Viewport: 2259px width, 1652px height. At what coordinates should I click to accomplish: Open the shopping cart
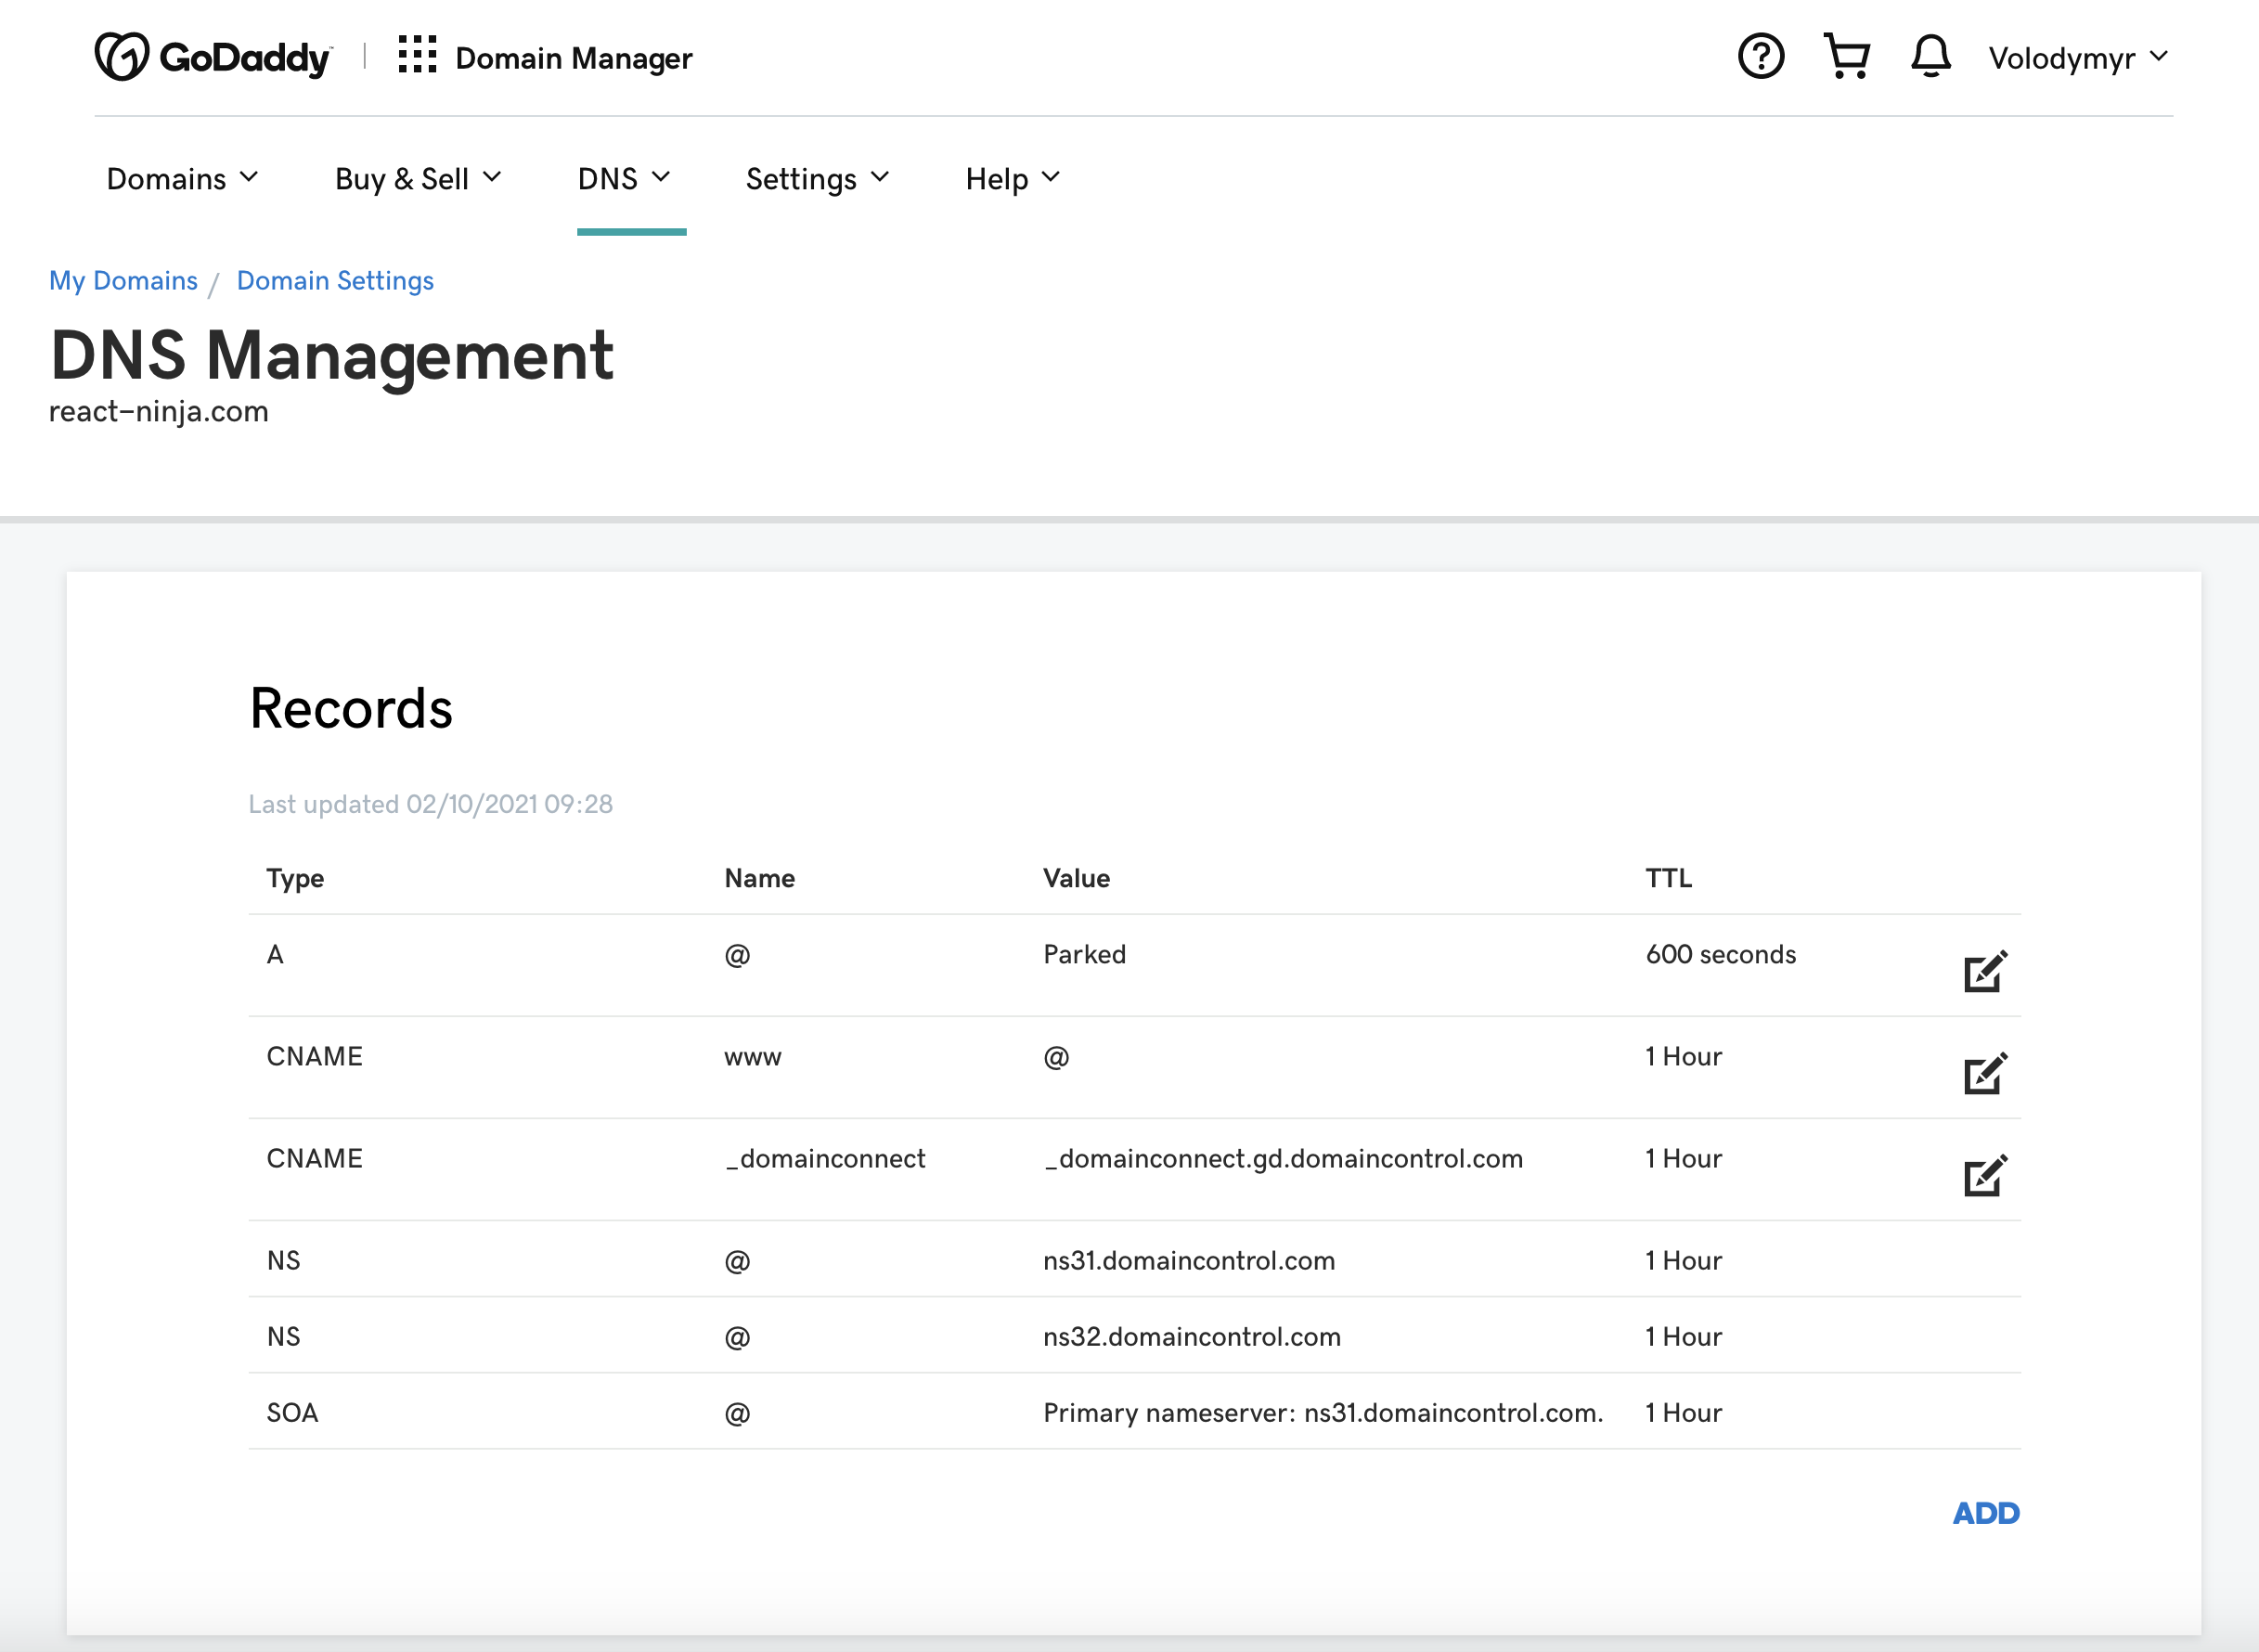(1846, 56)
